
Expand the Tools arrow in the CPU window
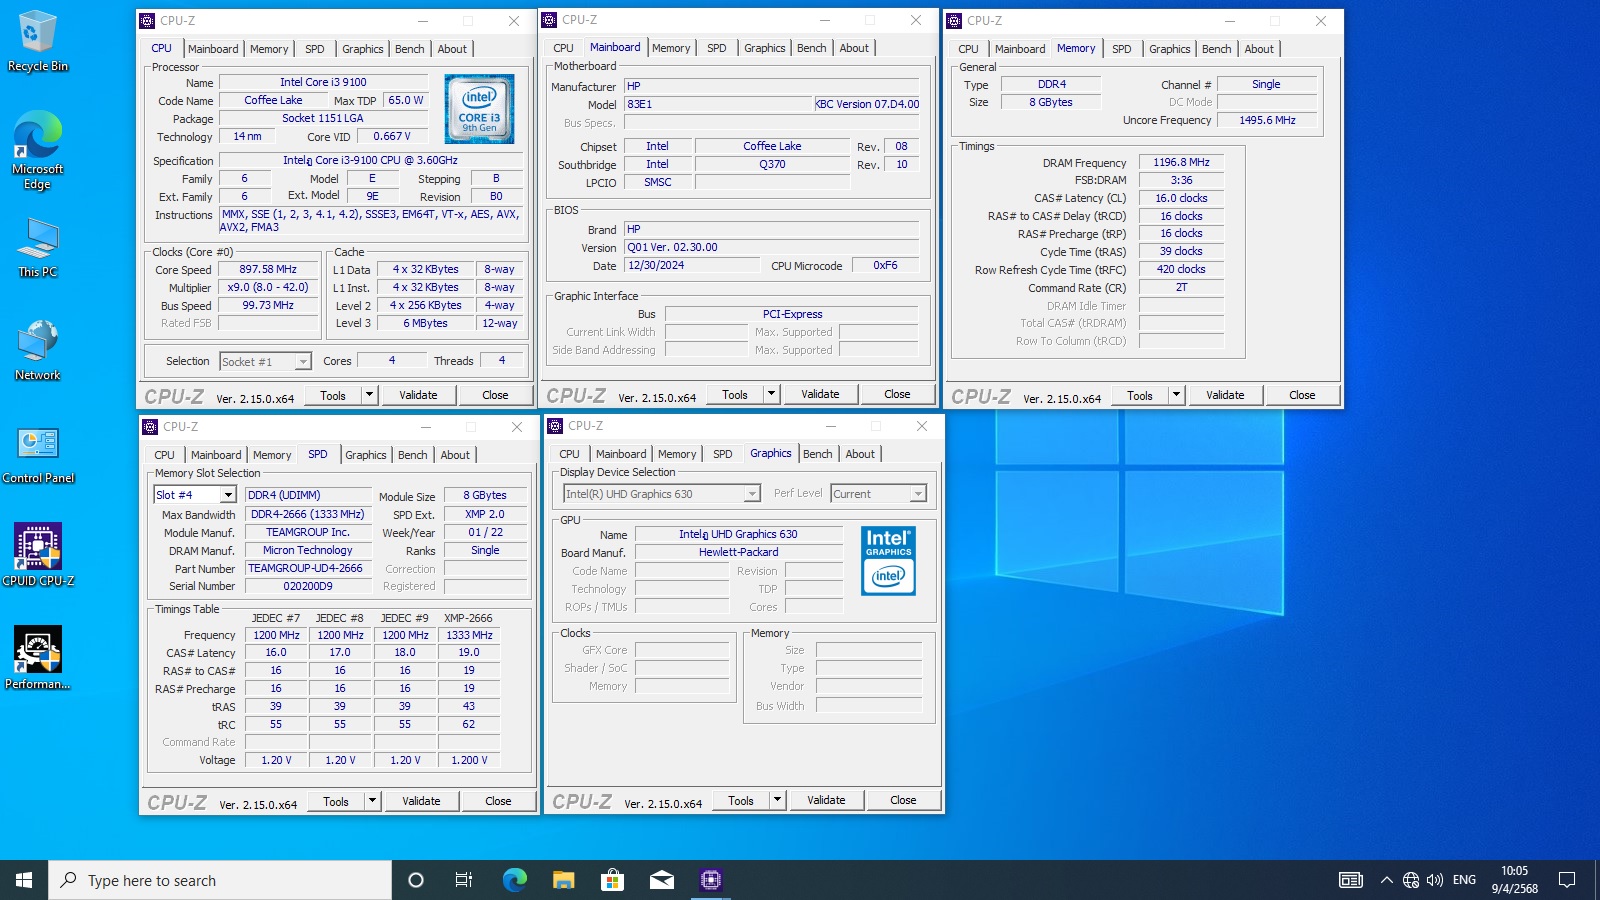pyautogui.click(x=368, y=395)
